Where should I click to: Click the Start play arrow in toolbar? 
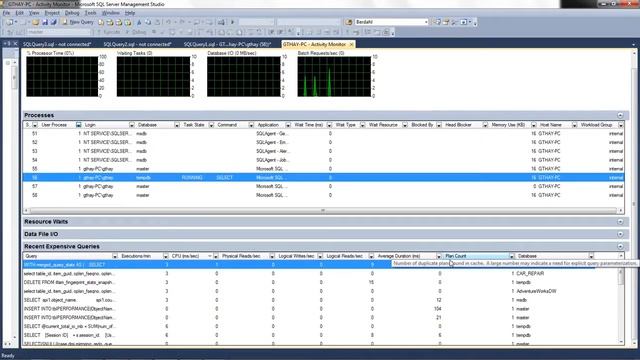[x=233, y=22]
